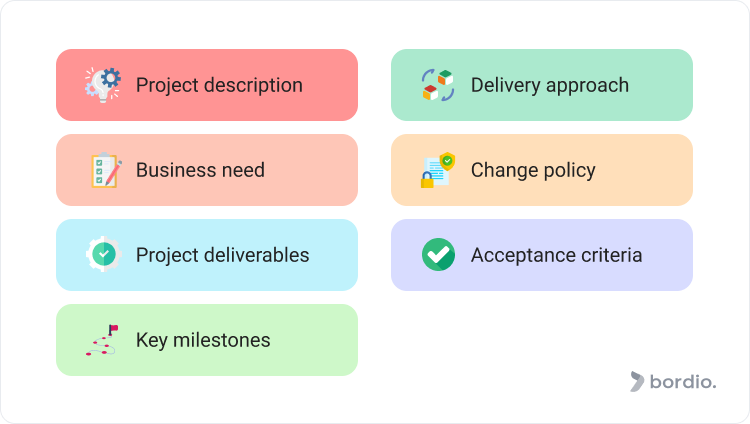The height and width of the screenshot is (424, 750).
Task: Choose the Delivery approach card
Action: tap(542, 85)
